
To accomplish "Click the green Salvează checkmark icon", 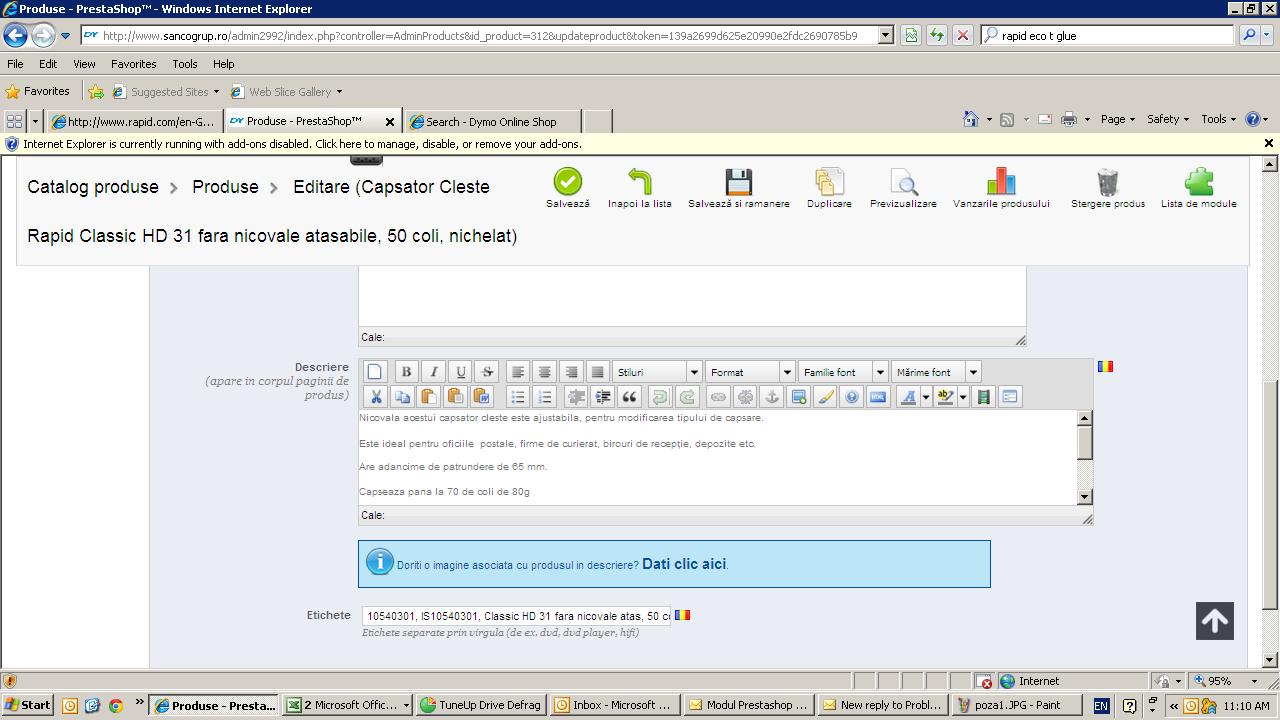I will tap(567, 182).
